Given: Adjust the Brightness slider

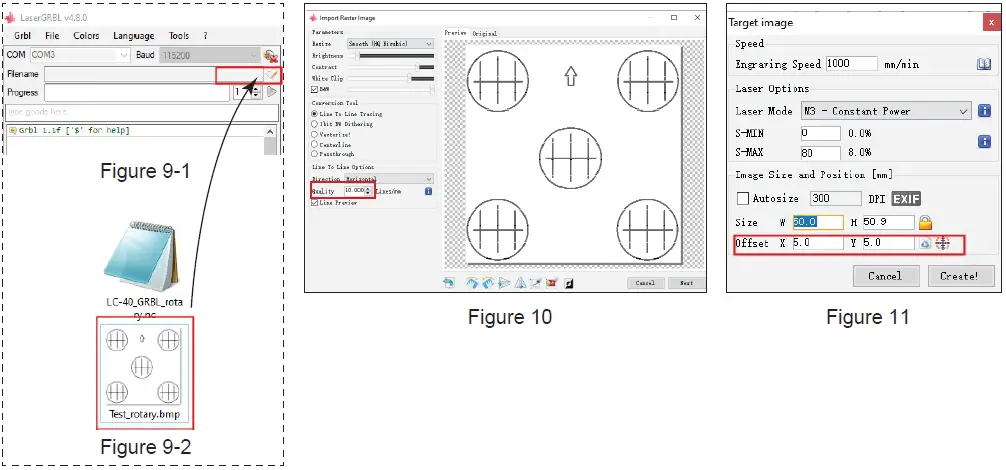Looking at the screenshot, I should [391, 56].
